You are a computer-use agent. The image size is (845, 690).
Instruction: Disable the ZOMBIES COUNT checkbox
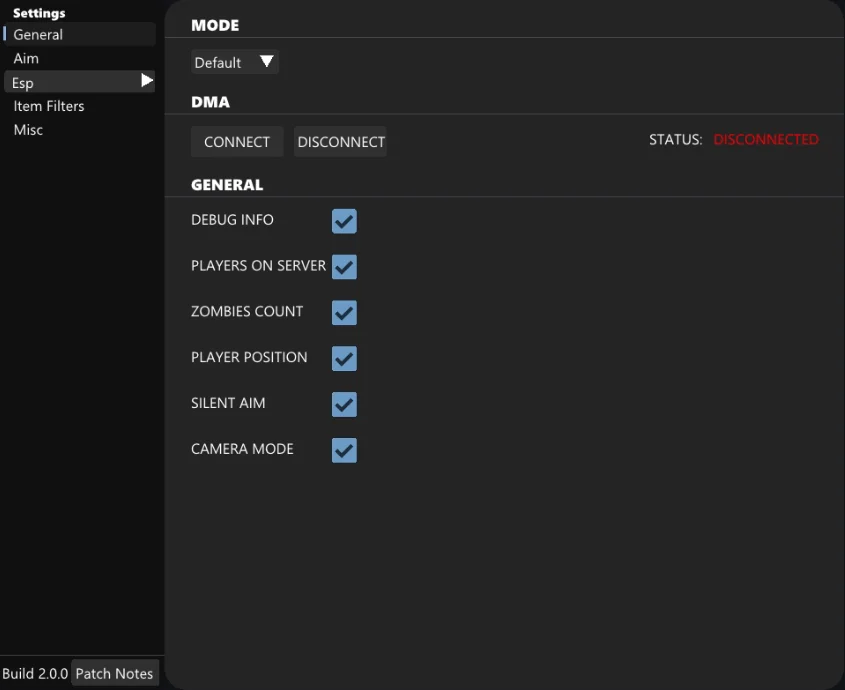(x=344, y=313)
